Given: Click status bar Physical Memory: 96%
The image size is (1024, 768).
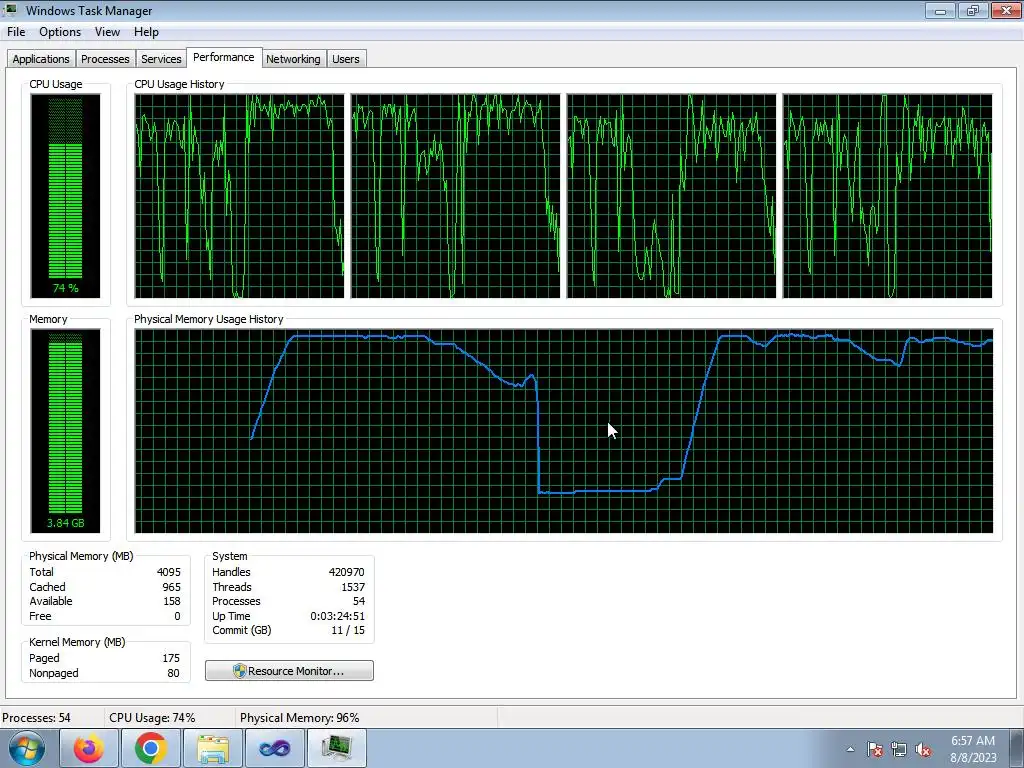Looking at the screenshot, I should [x=300, y=718].
